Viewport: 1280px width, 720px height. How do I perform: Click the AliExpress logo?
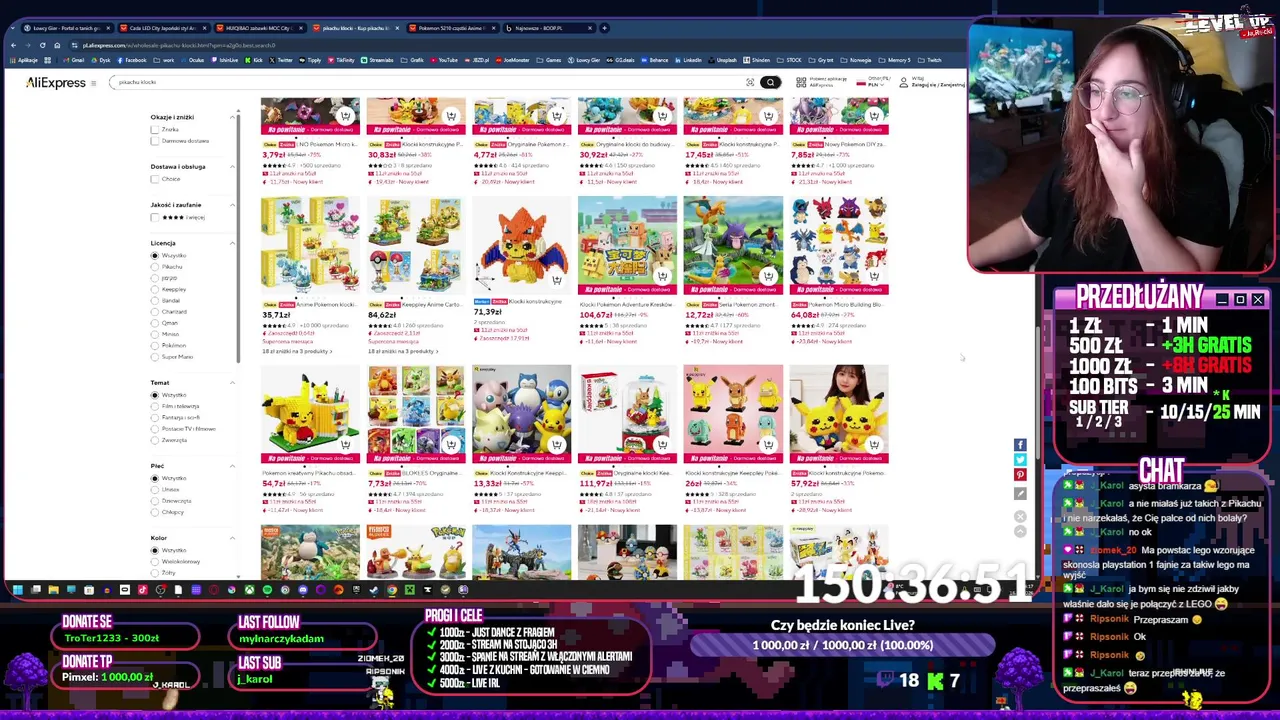(x=56, y=83)
